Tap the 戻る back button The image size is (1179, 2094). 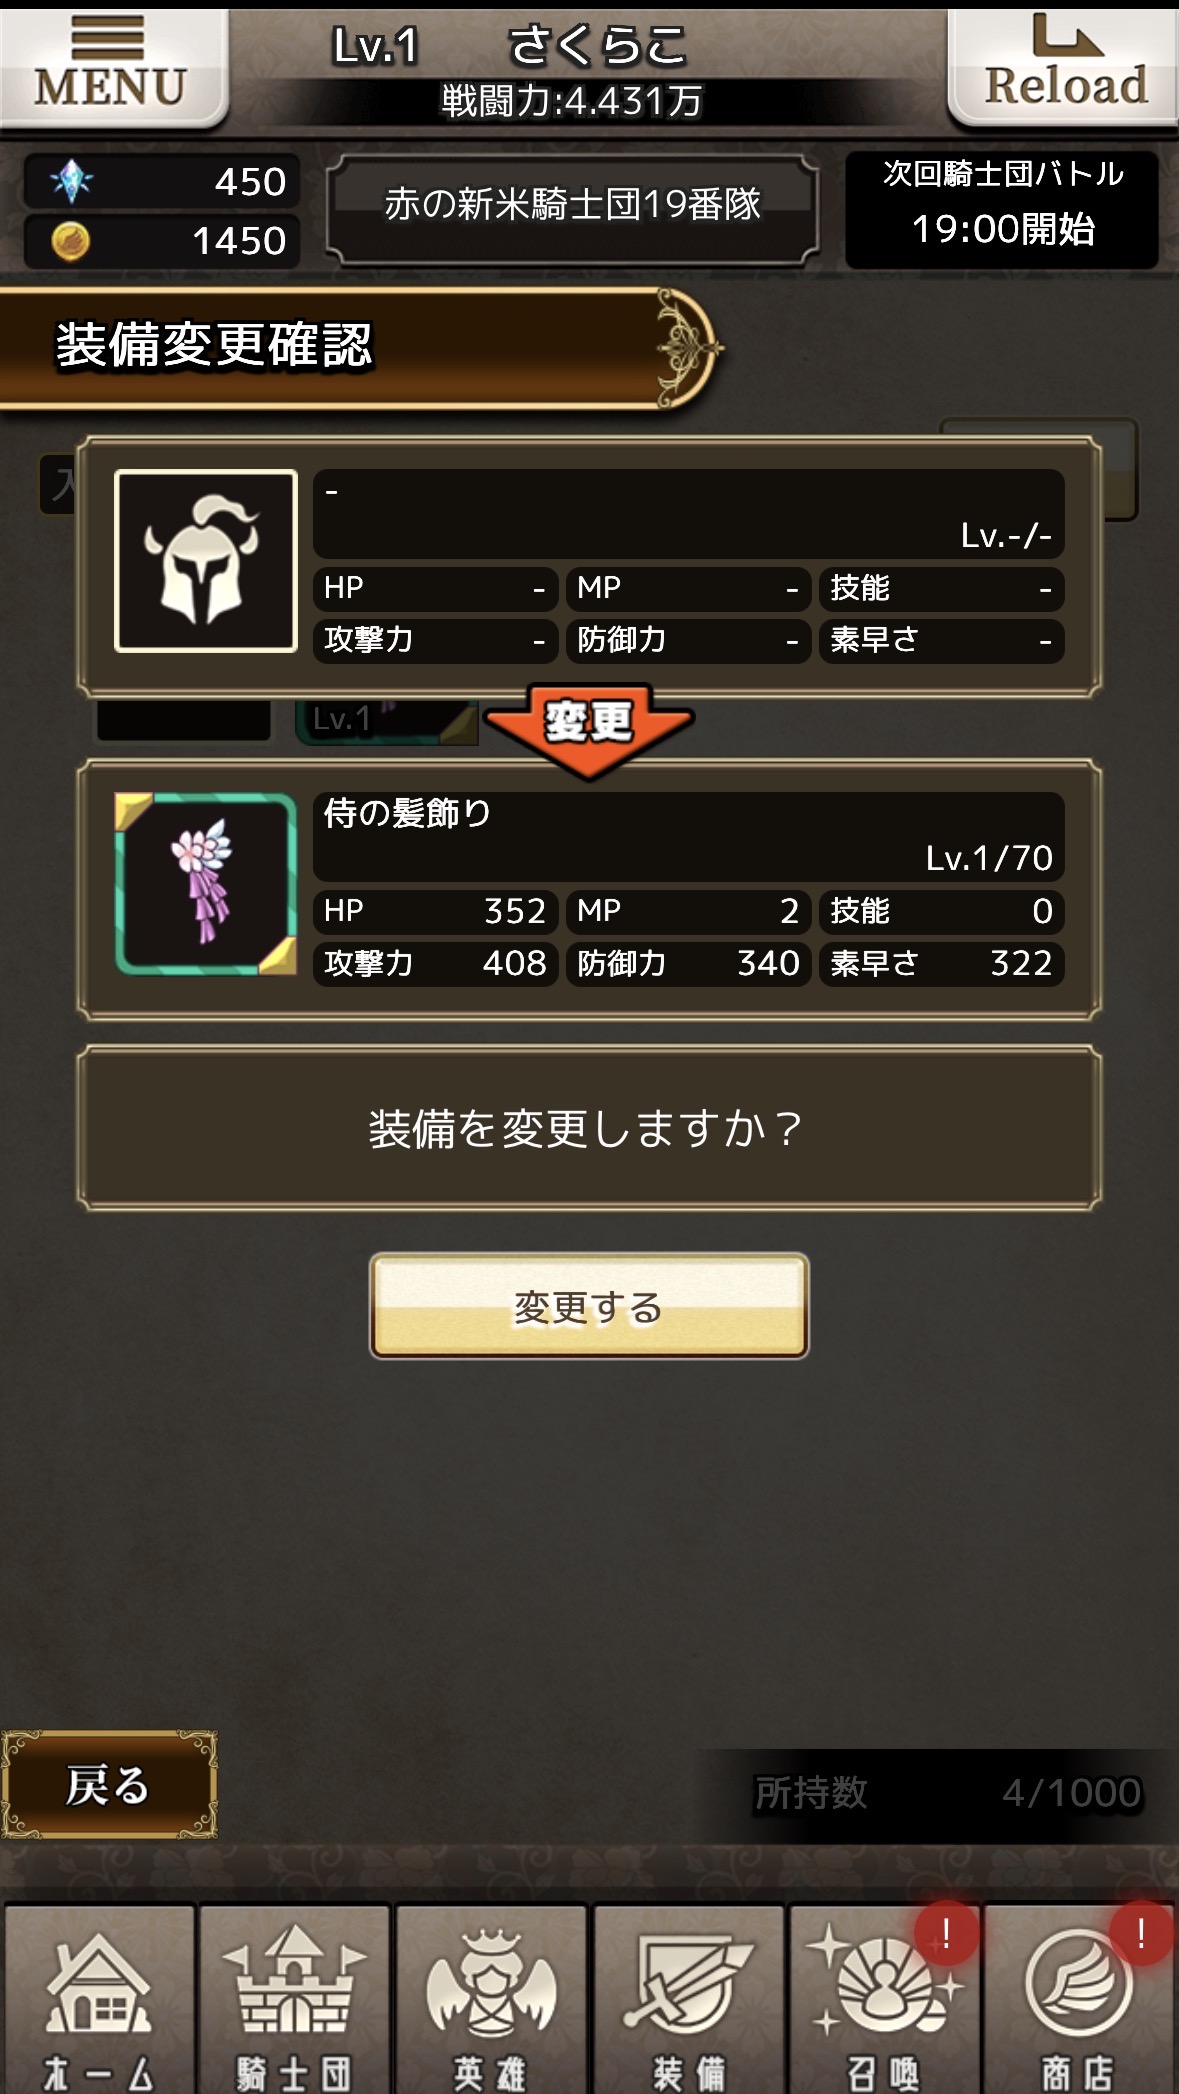click(108, 1785)
